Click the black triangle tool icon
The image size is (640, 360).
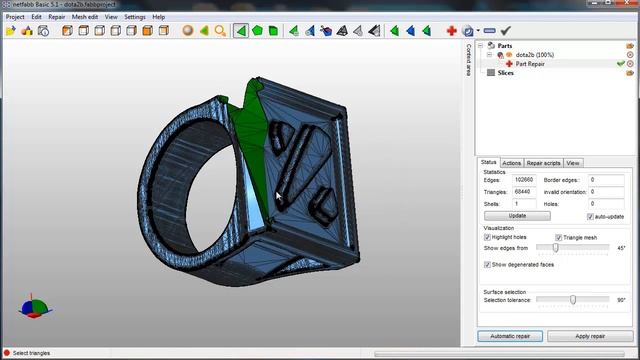coord(374,31)
